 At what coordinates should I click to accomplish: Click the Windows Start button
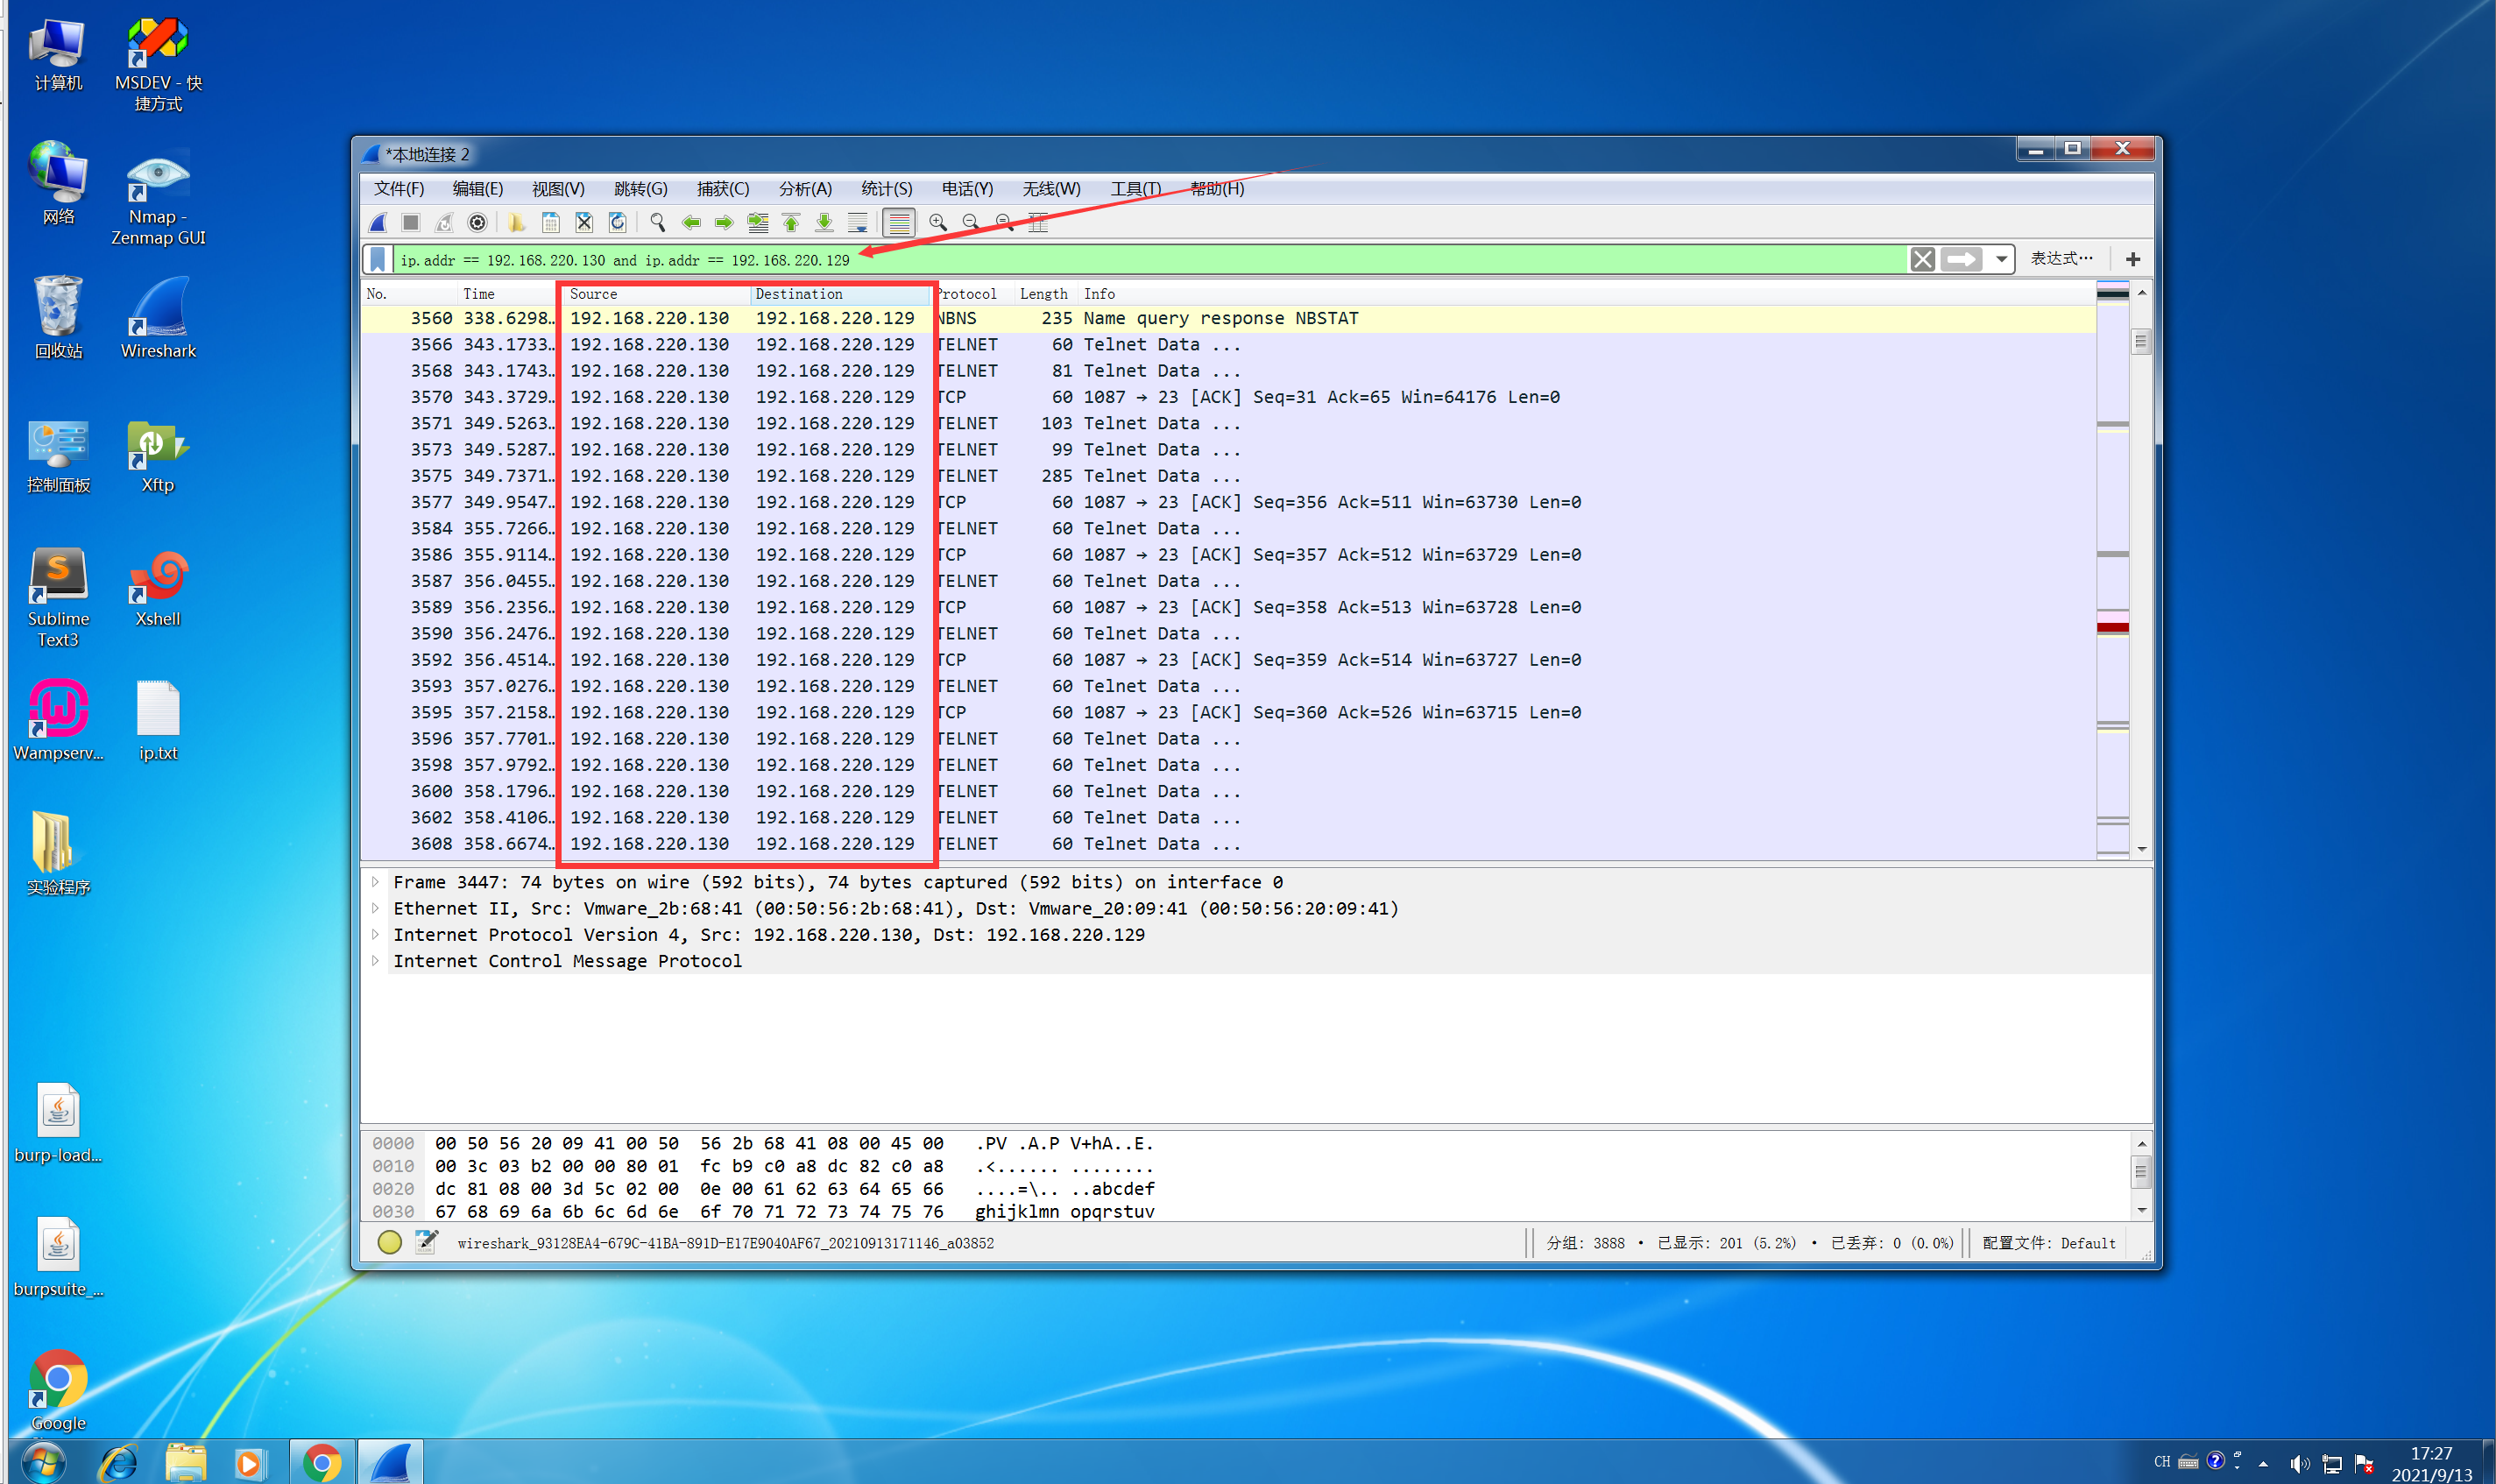42,1462
